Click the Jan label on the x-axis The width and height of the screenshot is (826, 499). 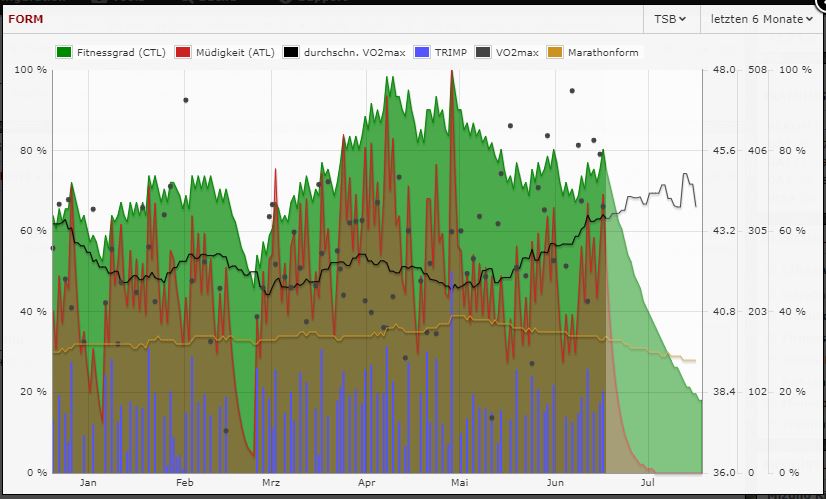[x=88, y=484]
